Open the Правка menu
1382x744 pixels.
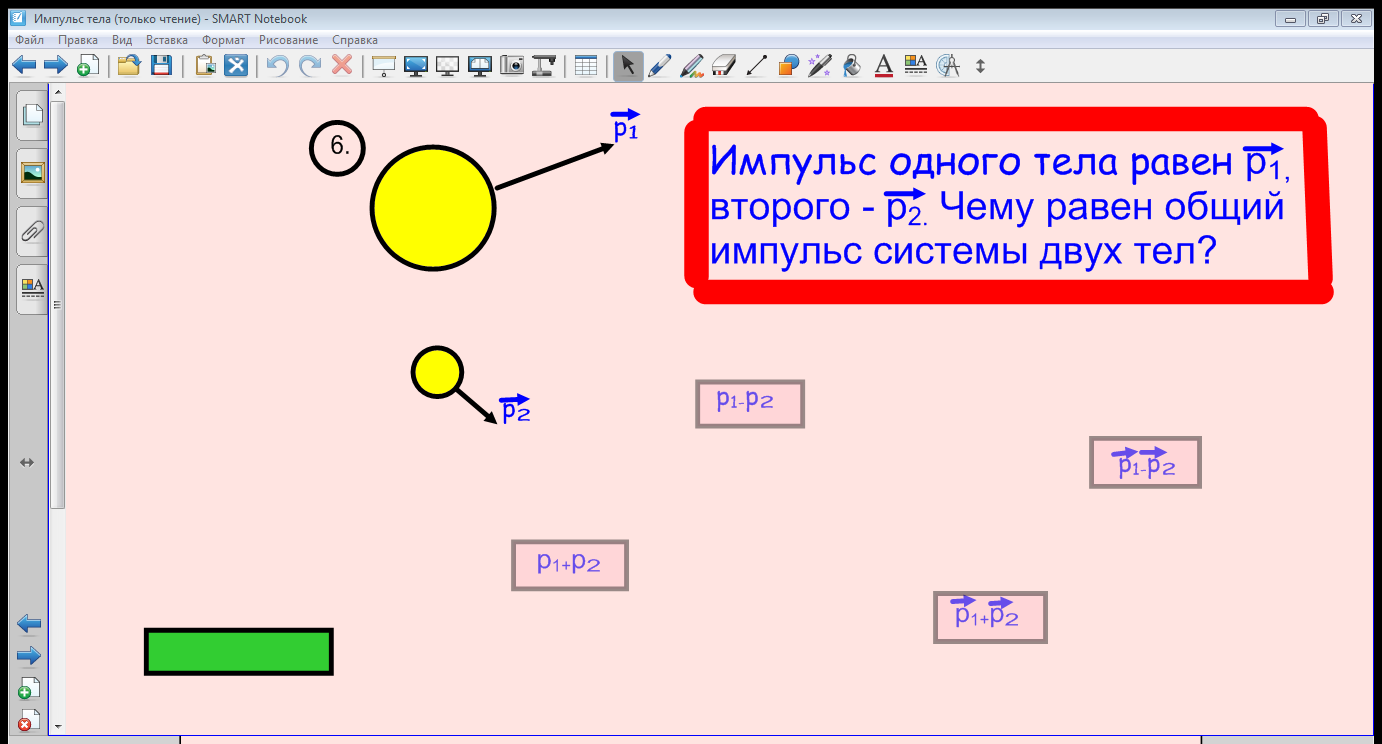[78, 40]
